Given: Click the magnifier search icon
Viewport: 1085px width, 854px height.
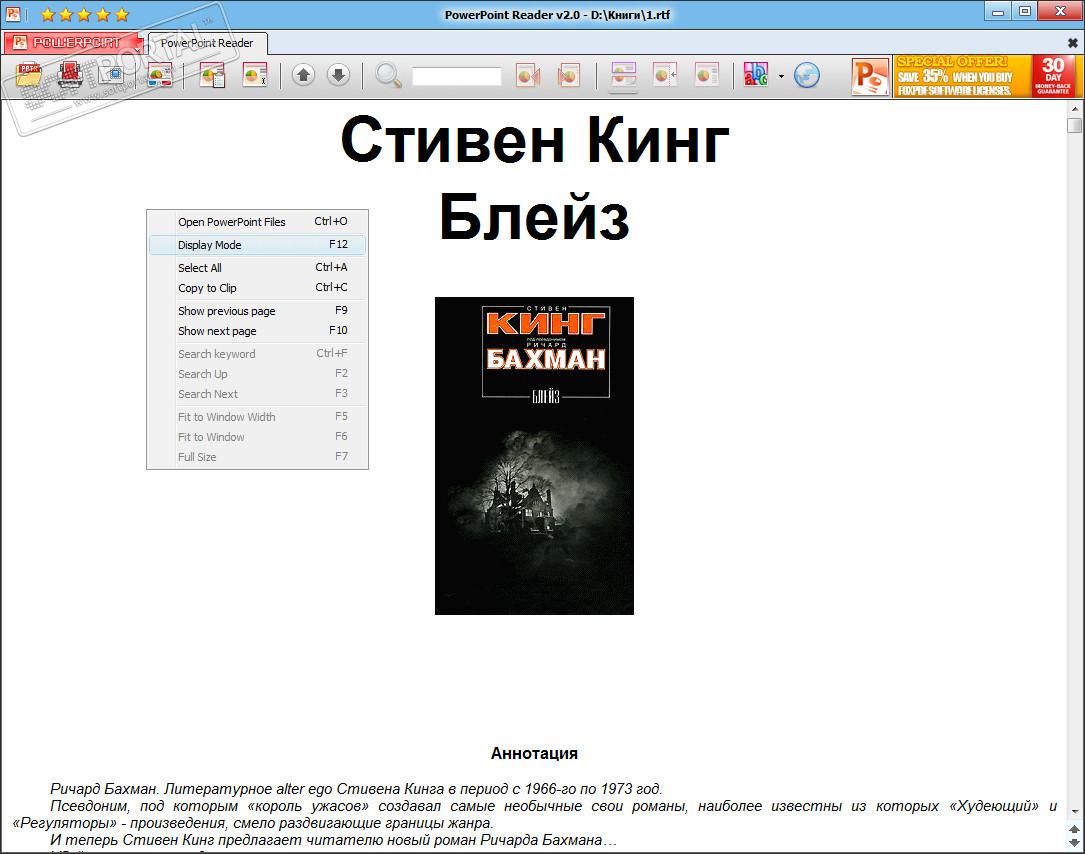Looking at the screenshot, I should [388, 75].
